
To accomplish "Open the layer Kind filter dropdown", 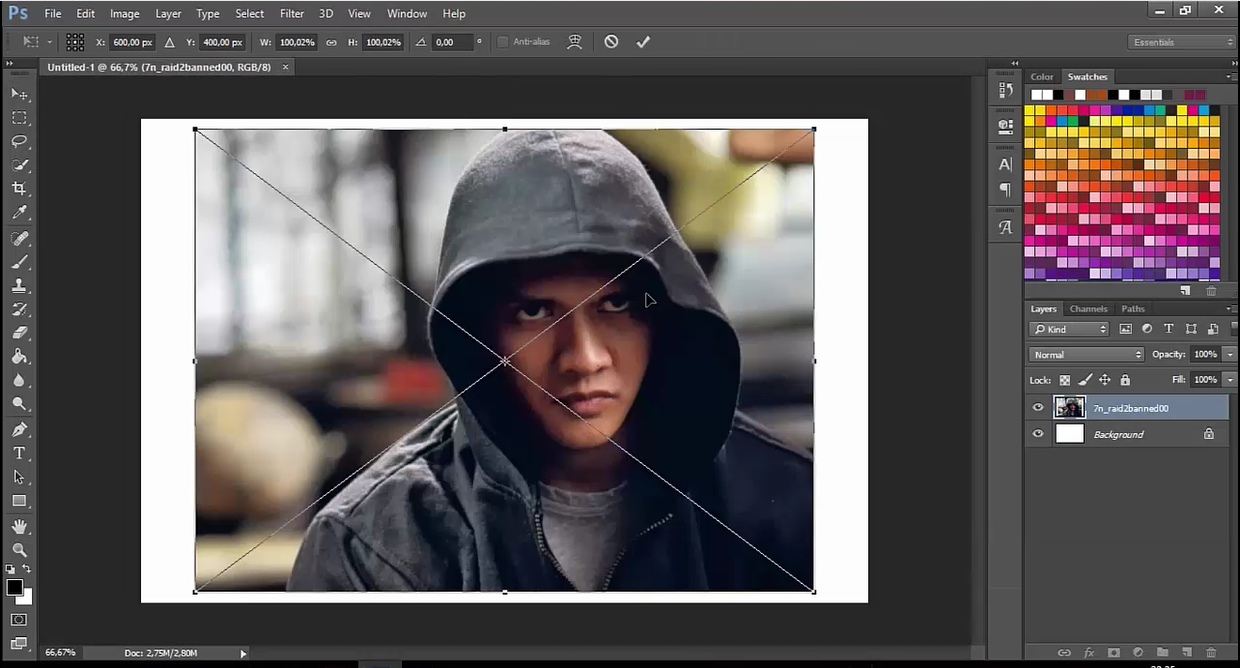I will [1070, 329].
